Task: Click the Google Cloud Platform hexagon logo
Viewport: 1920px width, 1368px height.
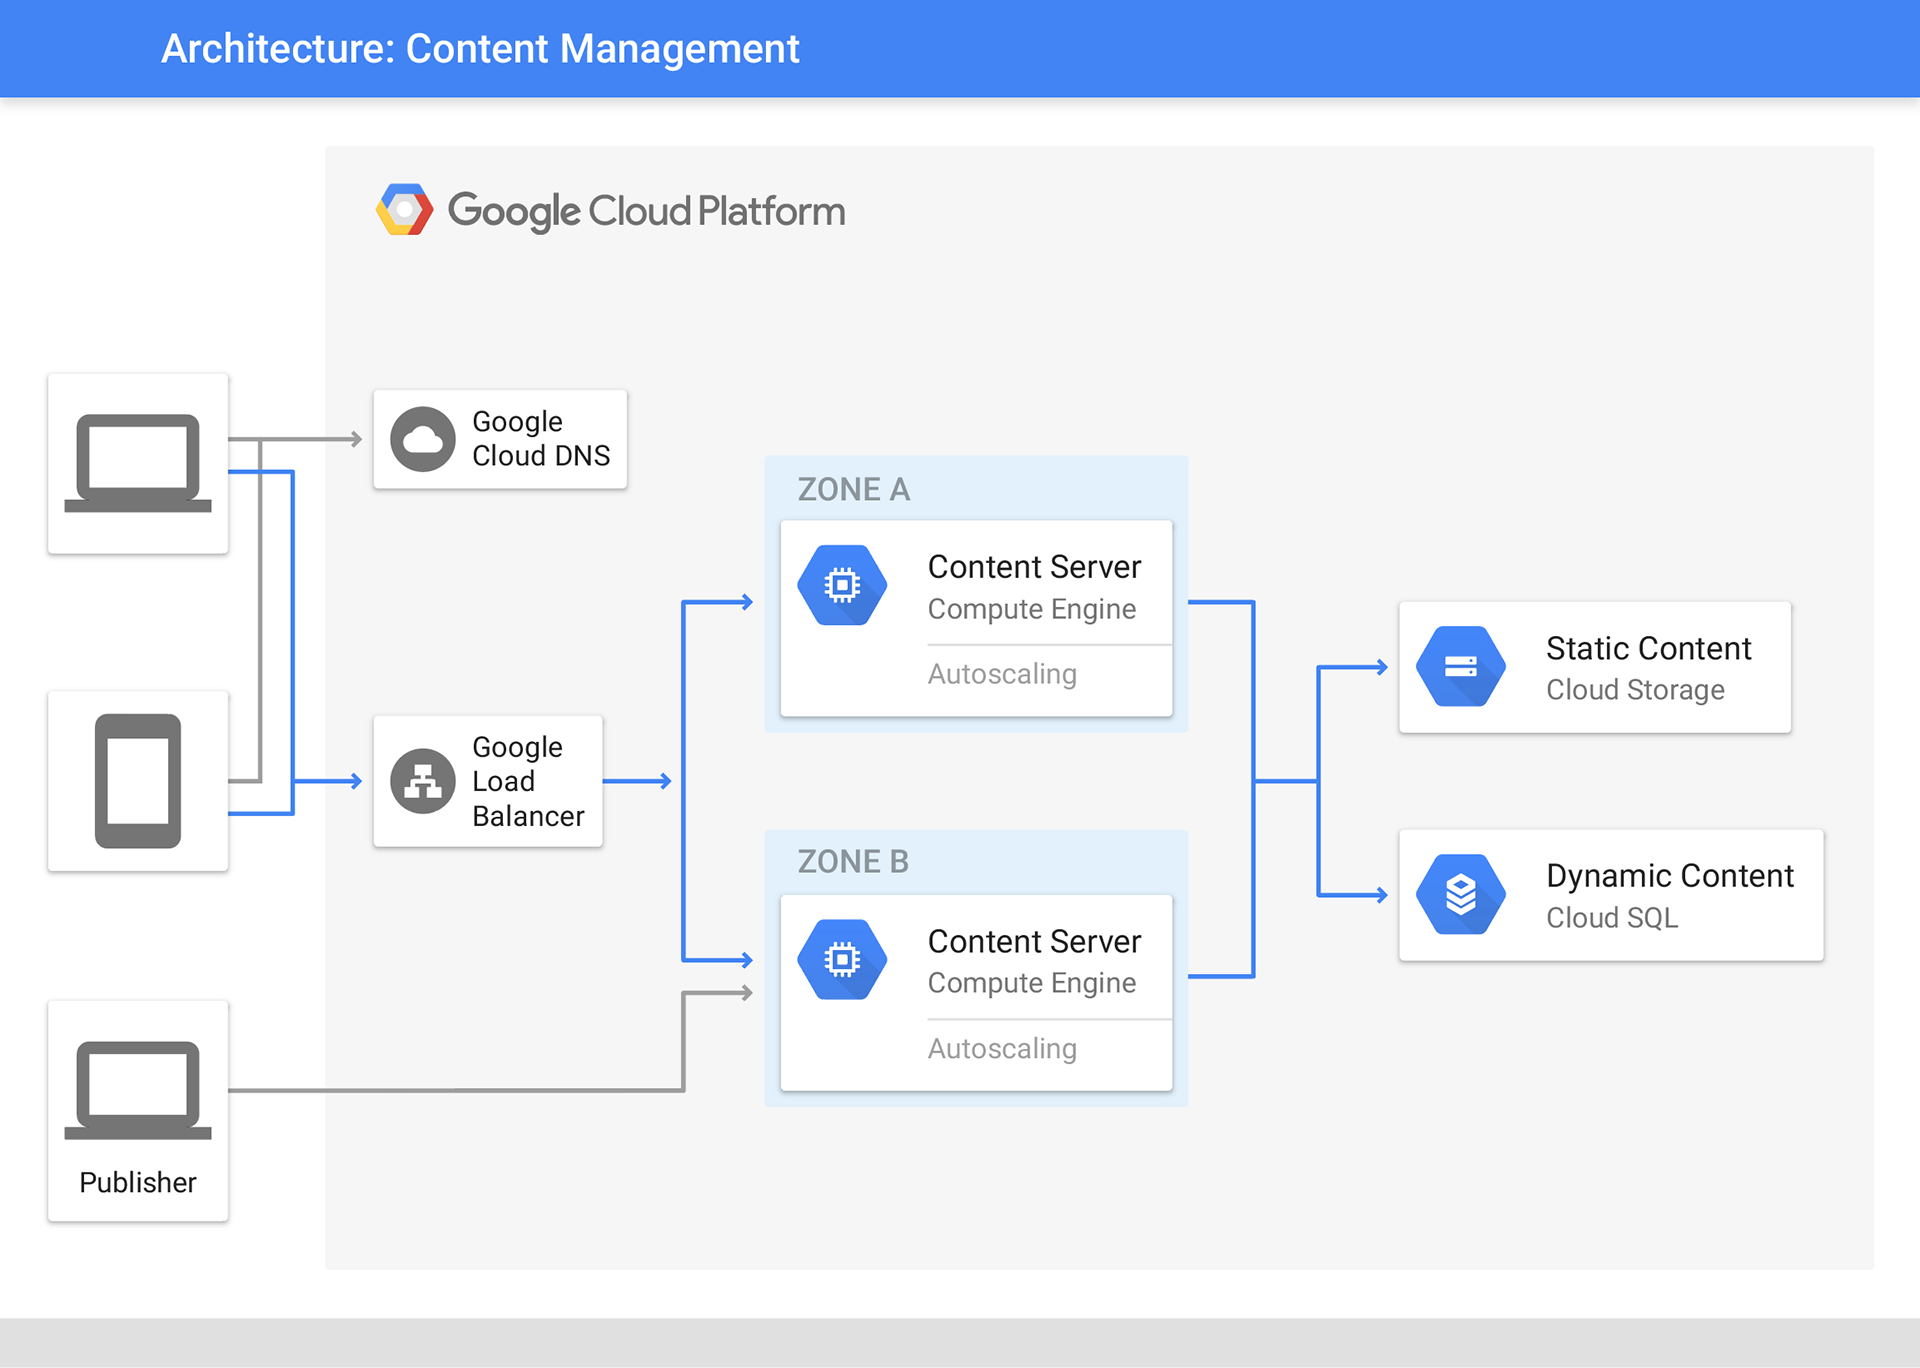Action: [x=404, y=210]
